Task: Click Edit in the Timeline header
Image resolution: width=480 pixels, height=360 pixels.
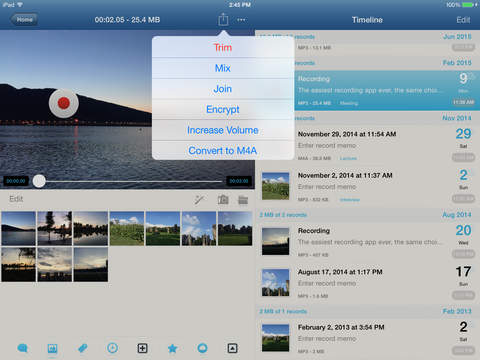Action: [463, 20]
